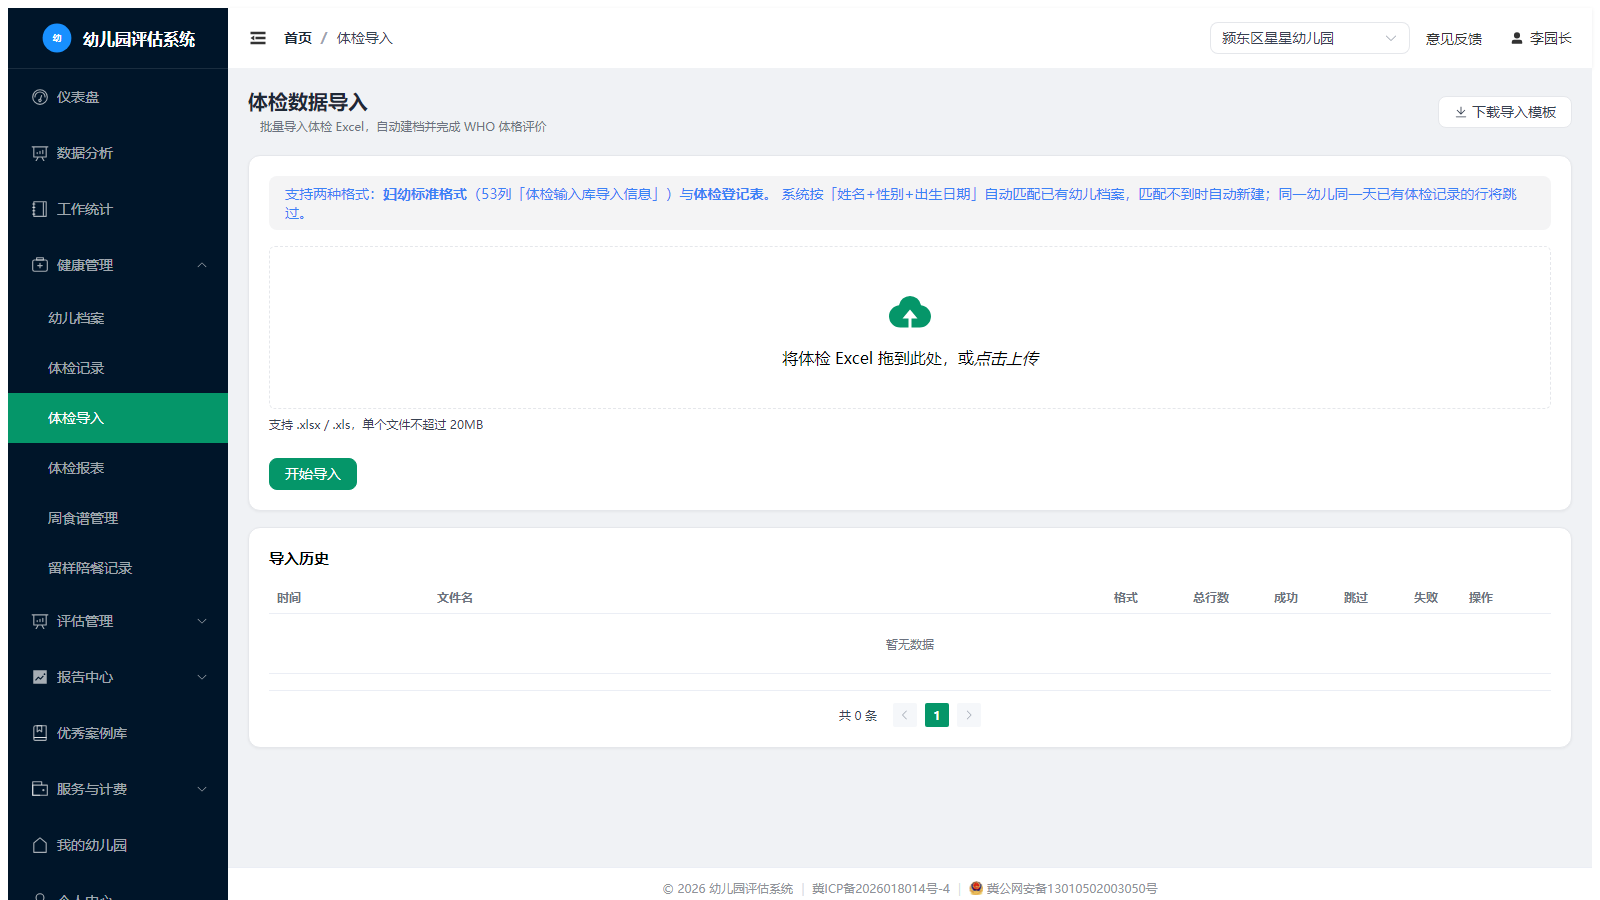
Task: Click the 评估管理 sidebar icon
Action: (40, 621)
